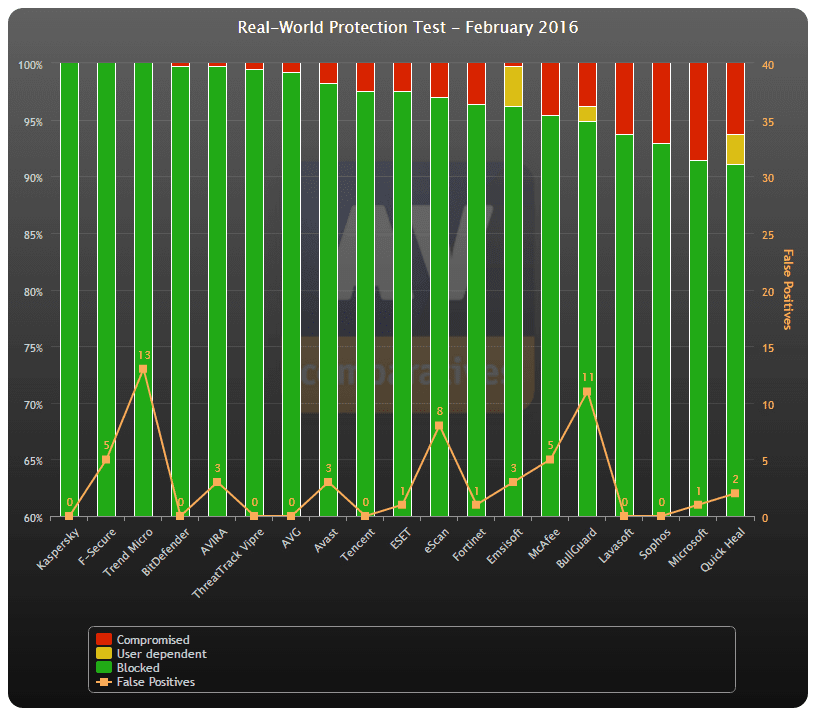Image resolution: width=814 pixels, height=712 pixels.
Task: Select the Trend Micro false positive marker labeled 13
Action: point(143,369)
